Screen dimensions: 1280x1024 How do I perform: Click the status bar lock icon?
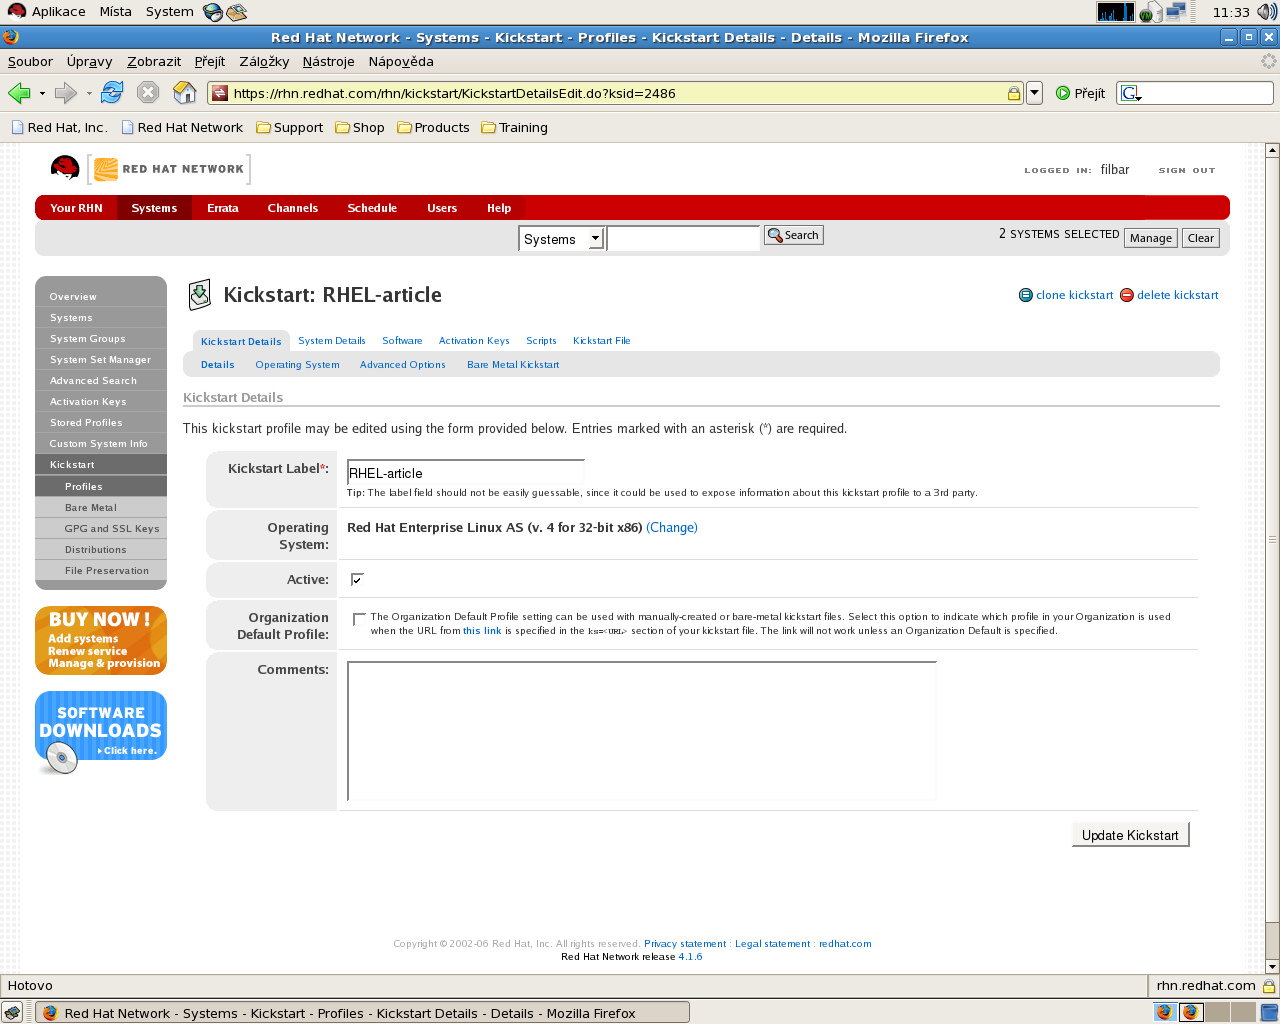point(1269,985)
